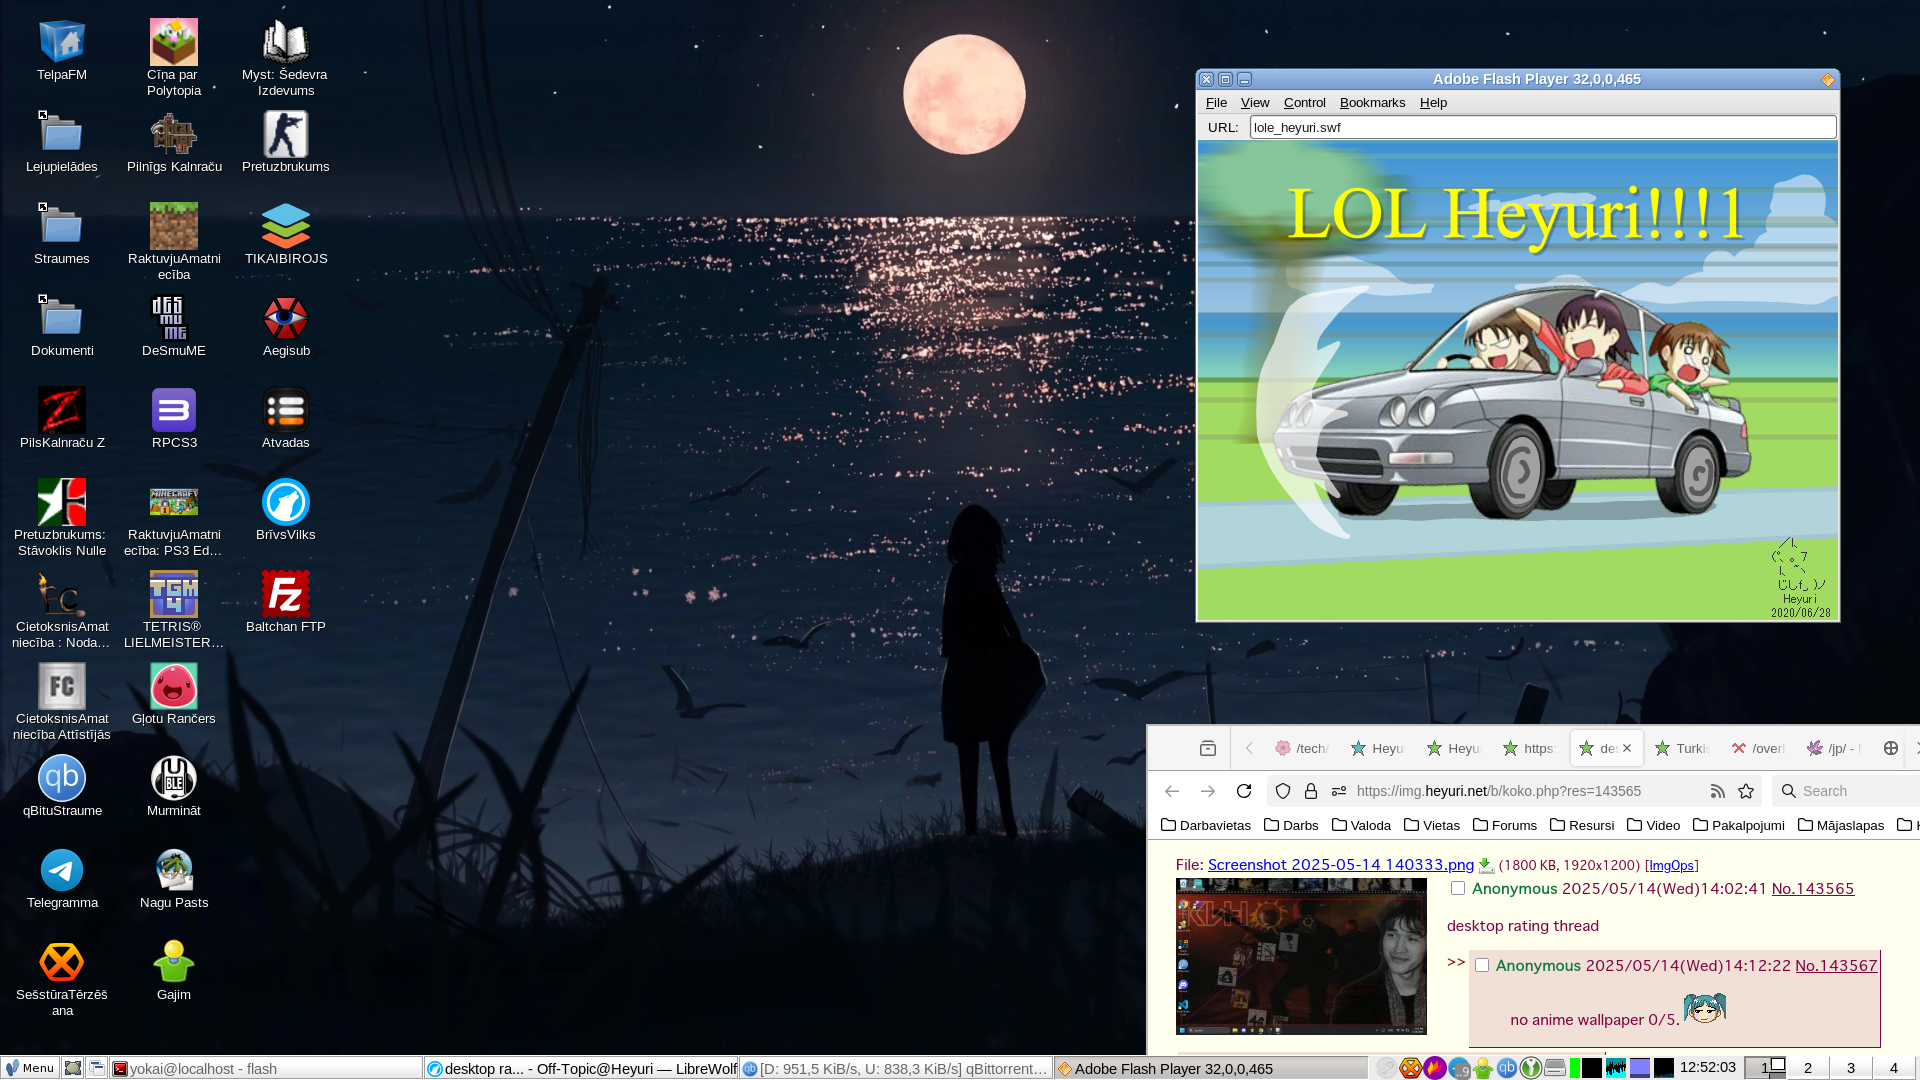Click the Flash Player URL field
This screenshot has width=1920, height=1080.
(x=1542, y=127)
